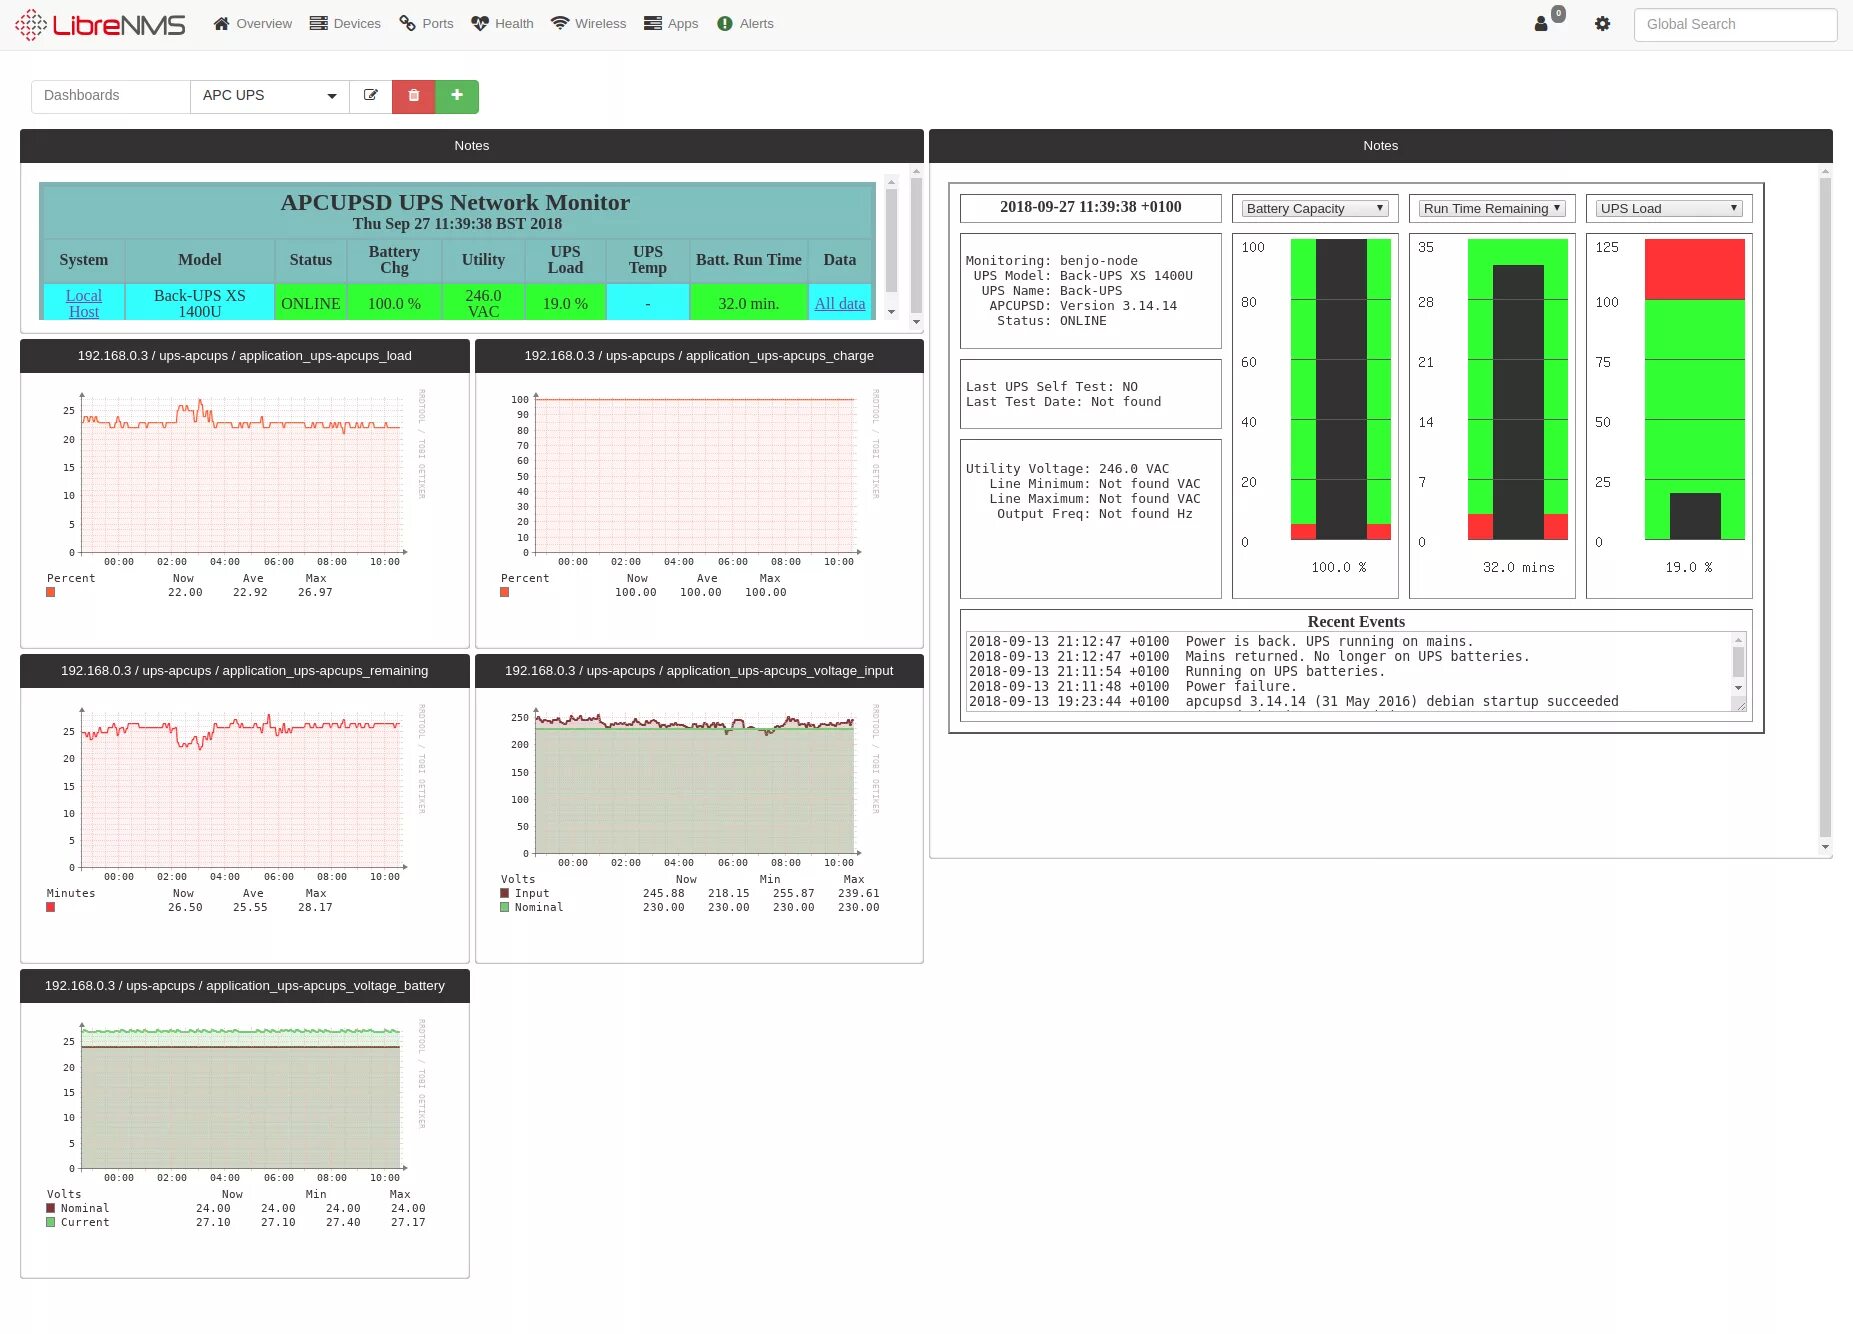Click the application_ups-apcups_voltage_input widget title
Screen dimensions: 1853x1334
[699, 671]
